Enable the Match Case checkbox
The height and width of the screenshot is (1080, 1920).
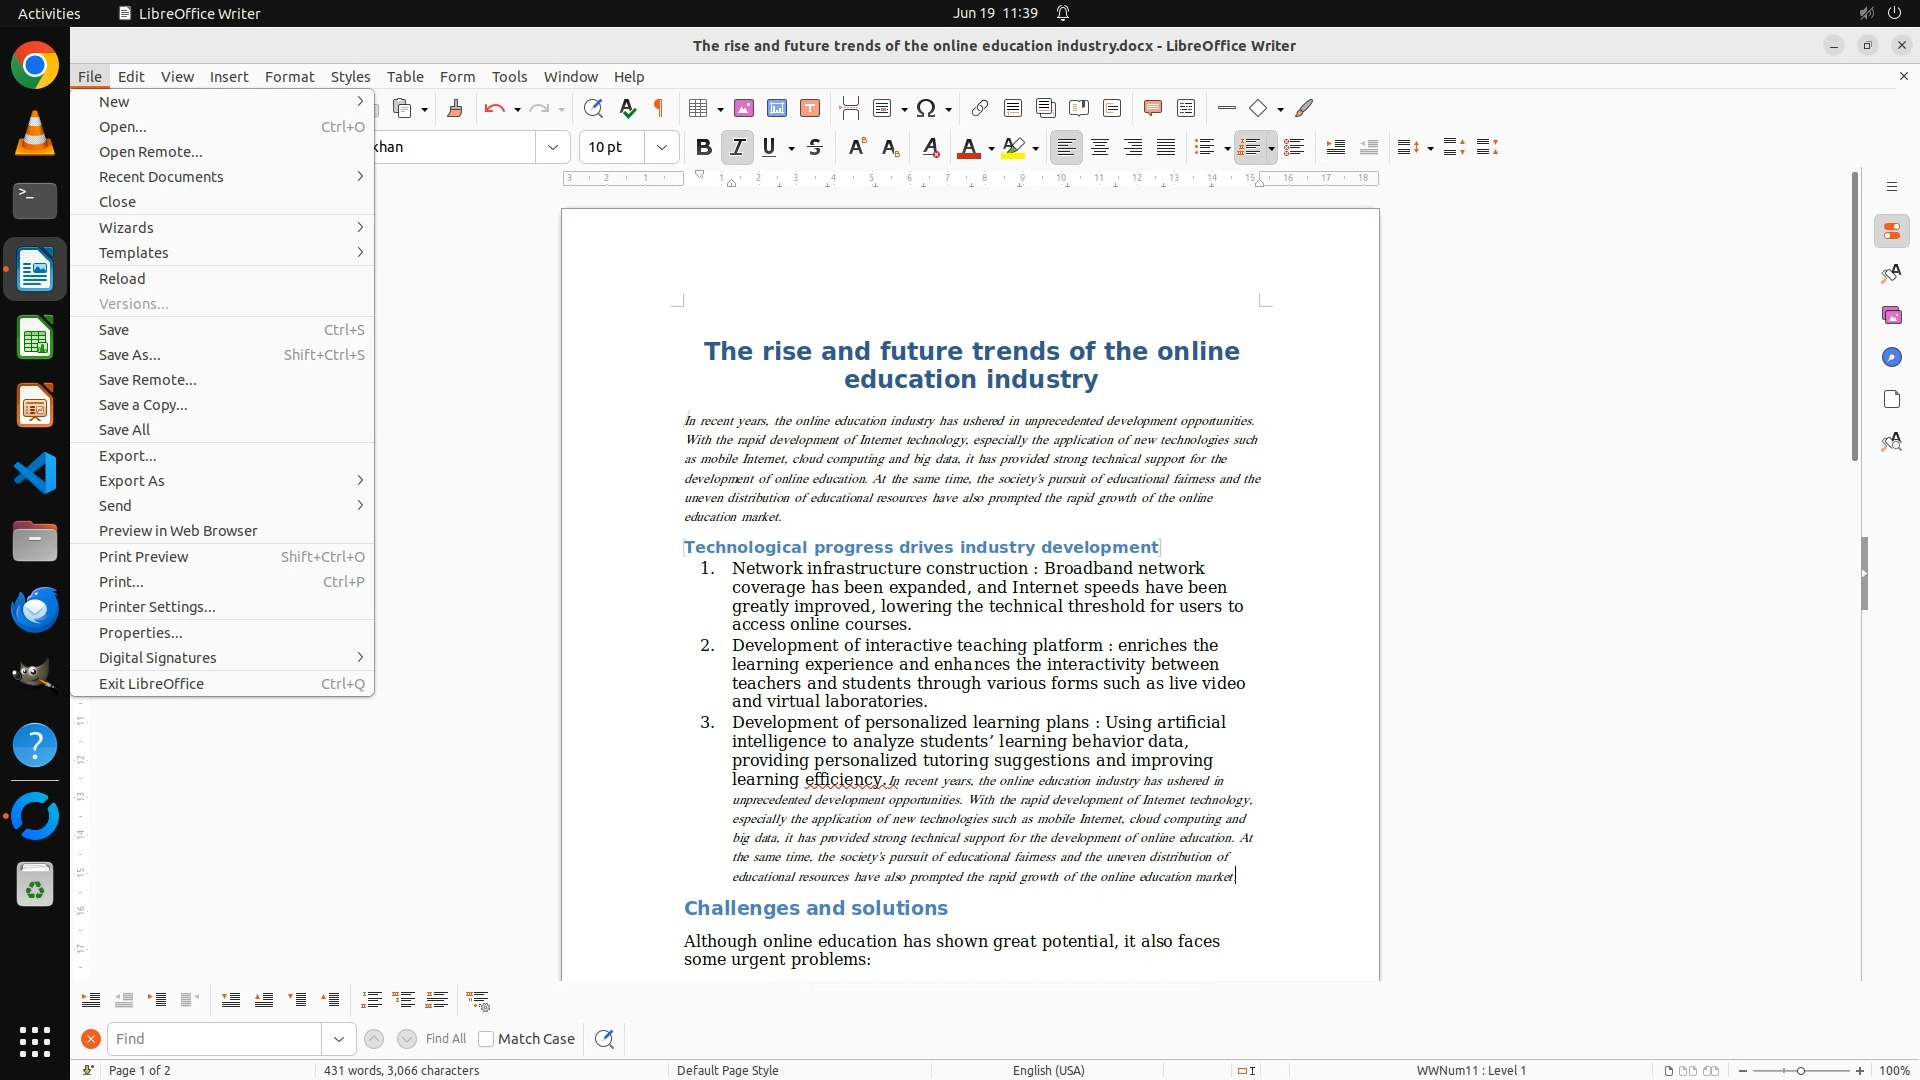coord(486,1039)
